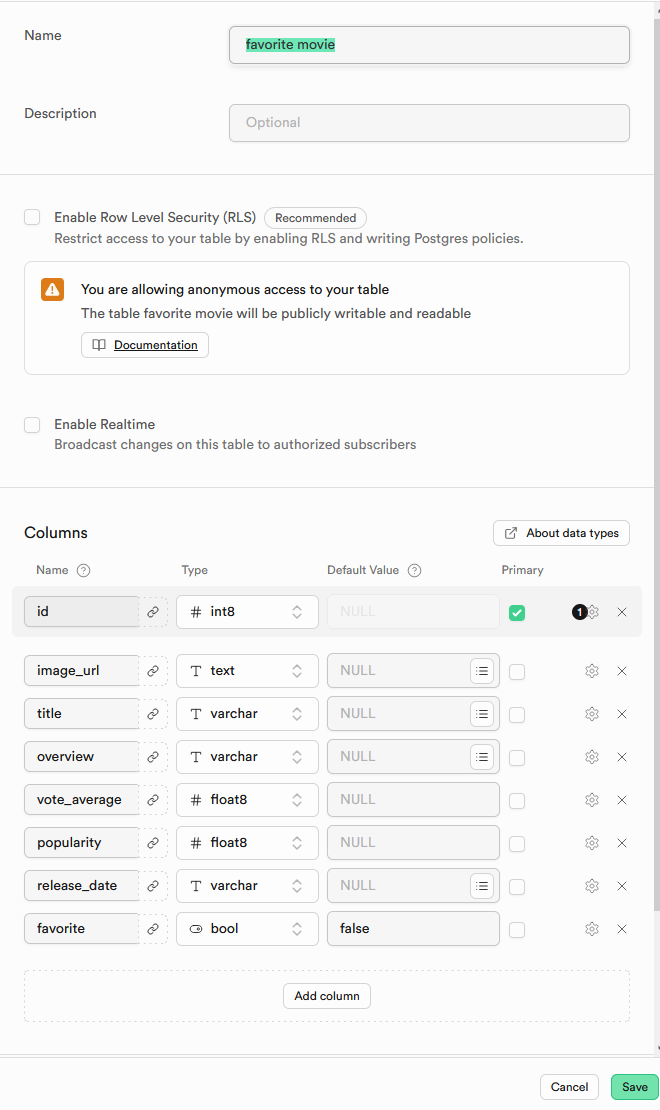
Task: Mark release_date as primary key
Action: [517, 886]
